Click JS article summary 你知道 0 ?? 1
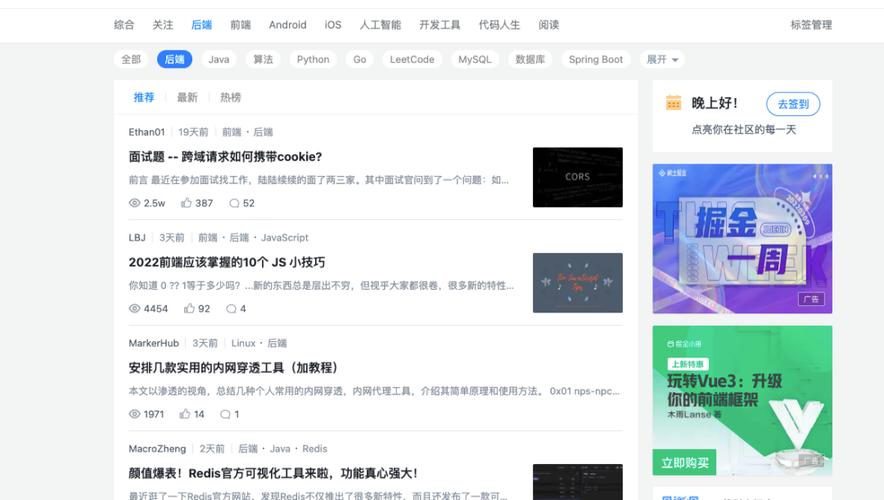Screen dimensions: 884x500 click(321, 285)
